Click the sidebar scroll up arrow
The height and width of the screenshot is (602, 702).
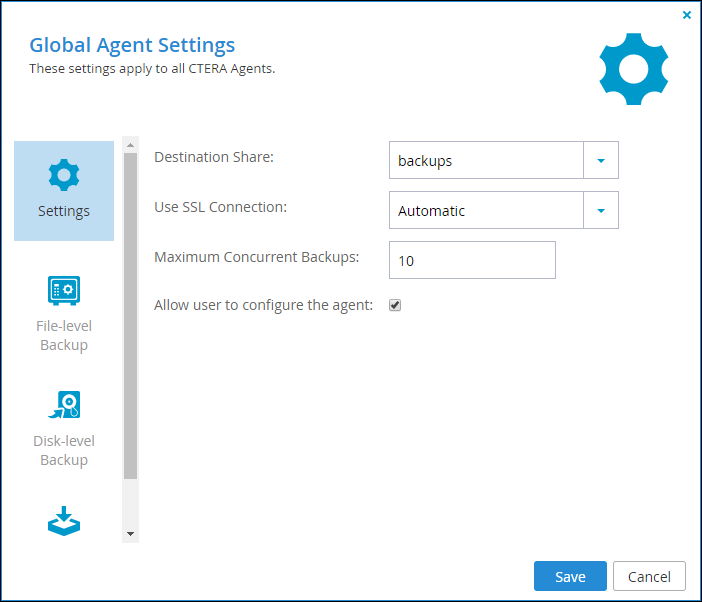tap(130, 145)
